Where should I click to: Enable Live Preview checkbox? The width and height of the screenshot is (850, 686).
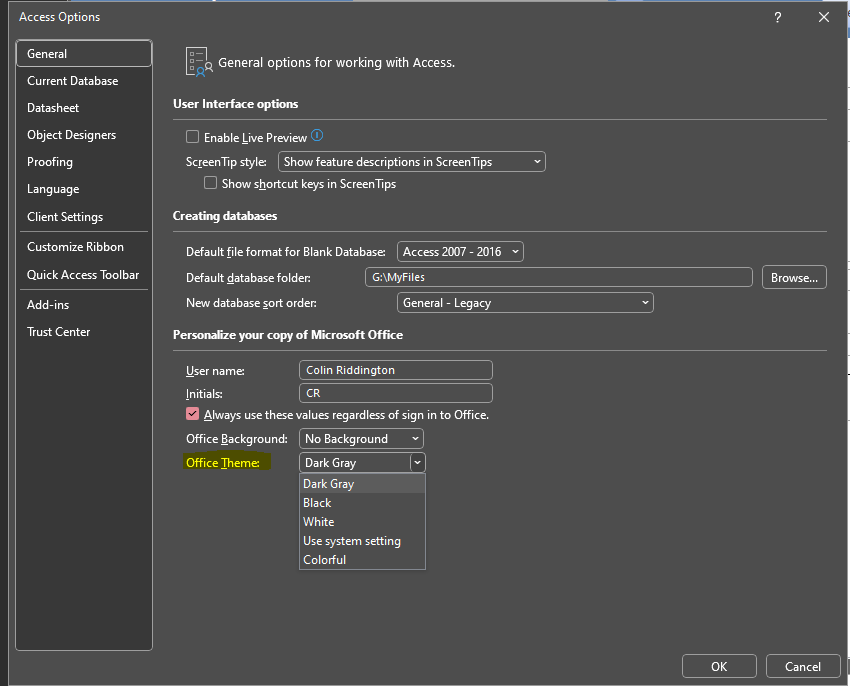(x=192, y=137)
